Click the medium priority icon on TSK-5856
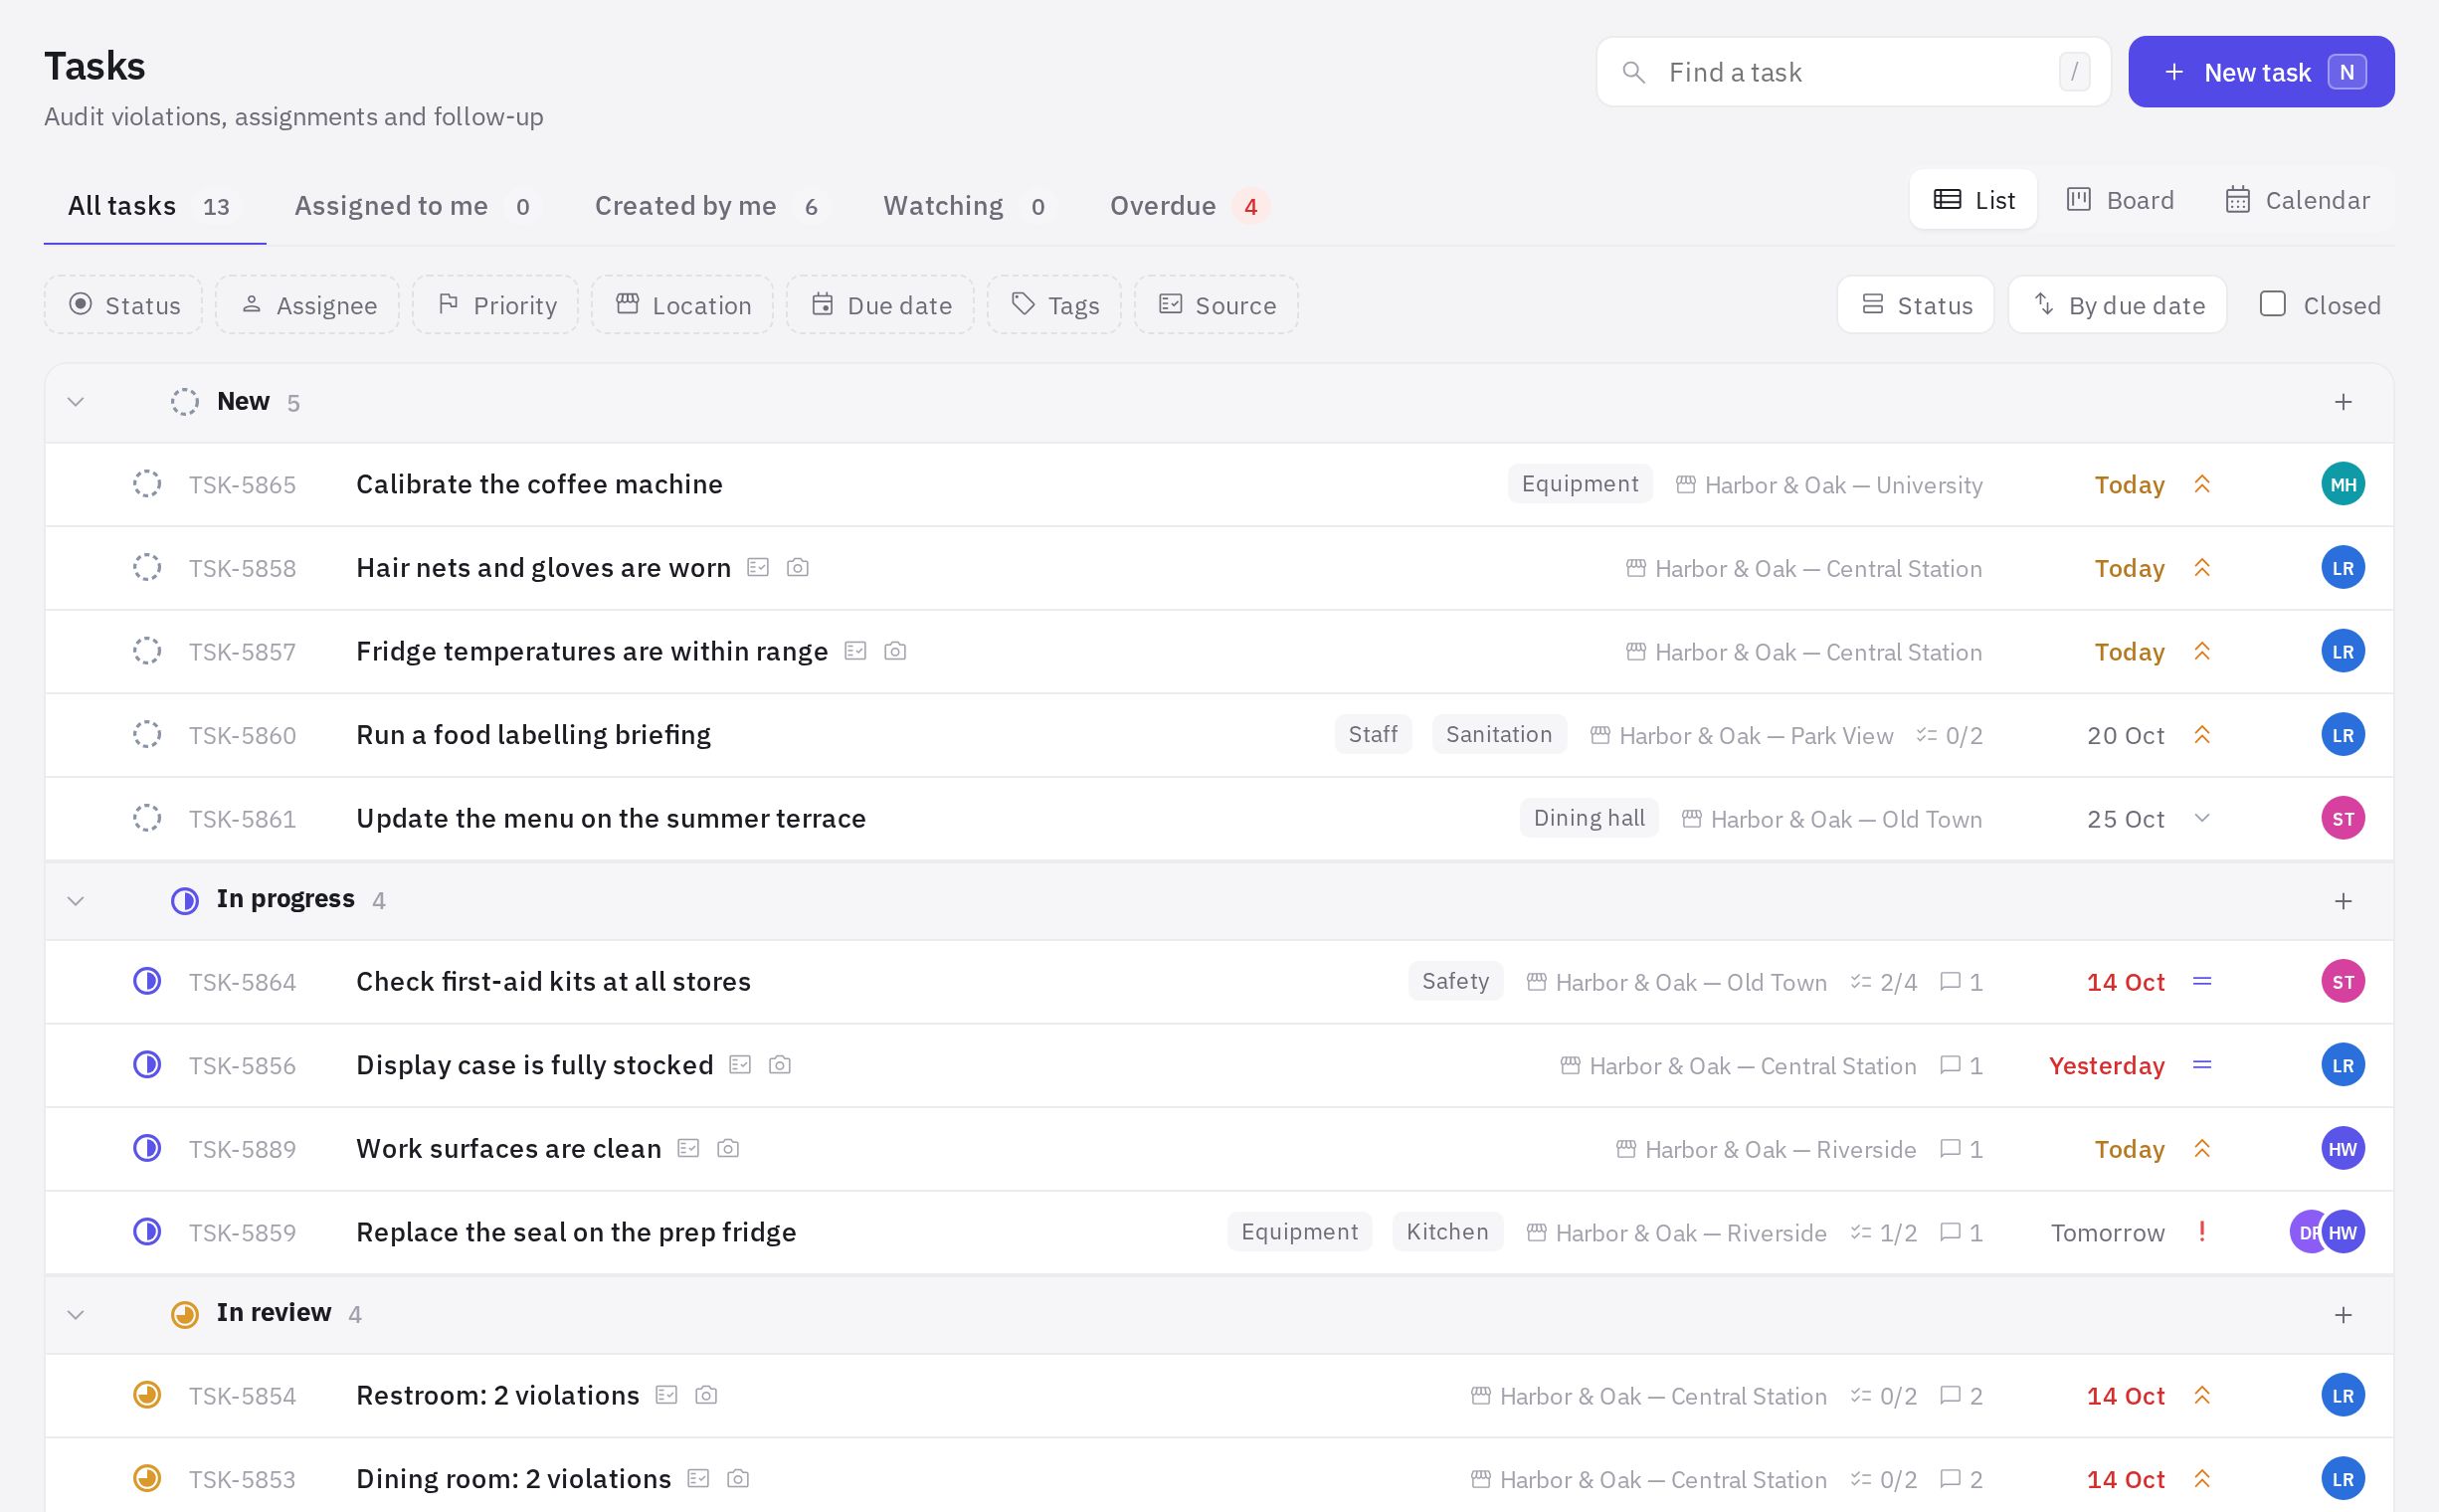Screen dimensions: 2439x1512 coord(2201,1065)
